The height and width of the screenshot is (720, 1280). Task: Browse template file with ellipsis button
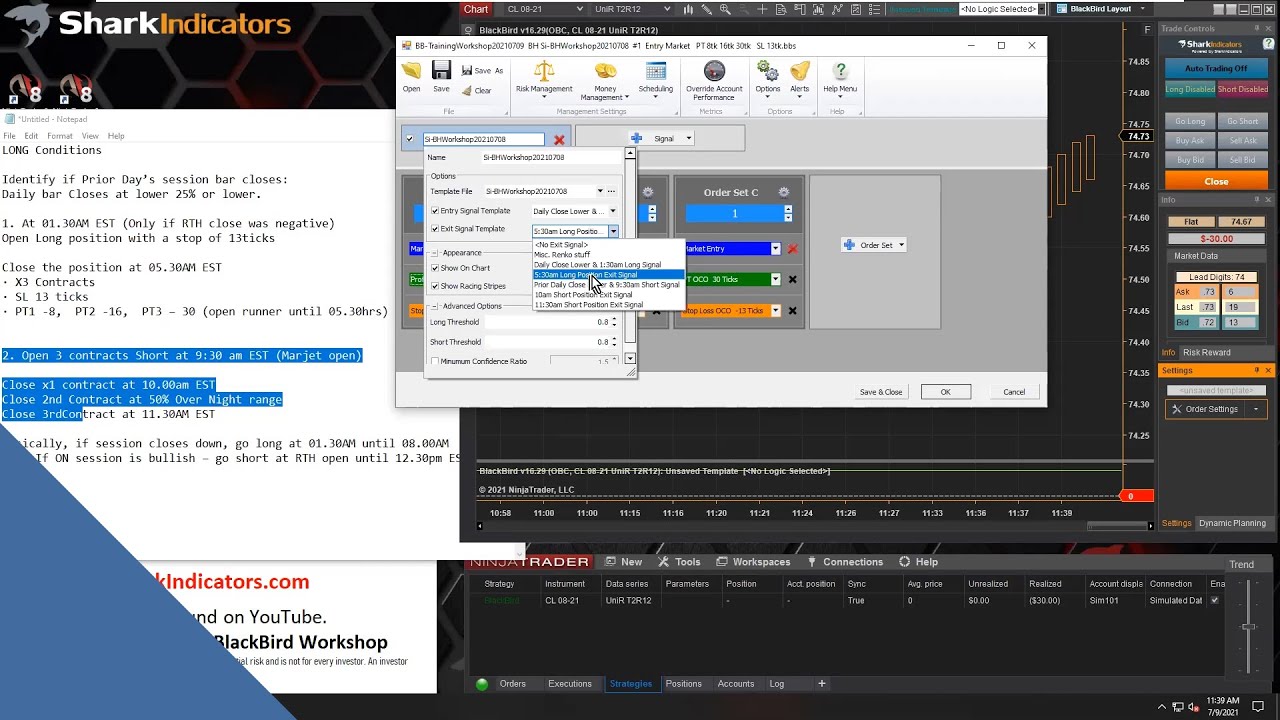[x=611, y=191]
